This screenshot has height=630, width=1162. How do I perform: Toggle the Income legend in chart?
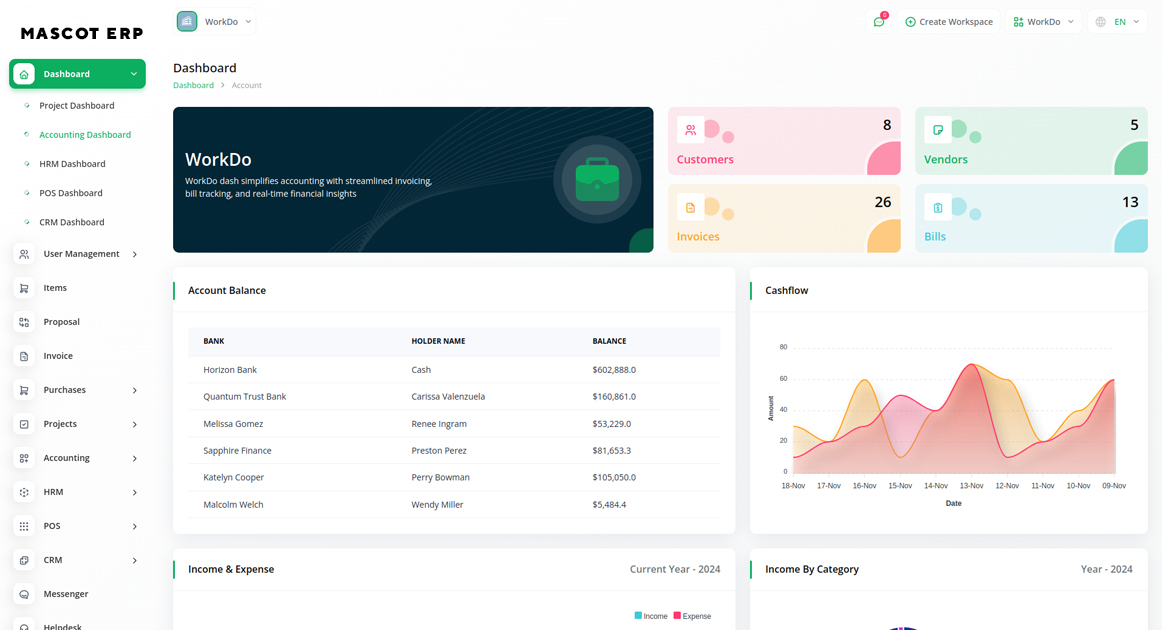(x=651, y=616)
